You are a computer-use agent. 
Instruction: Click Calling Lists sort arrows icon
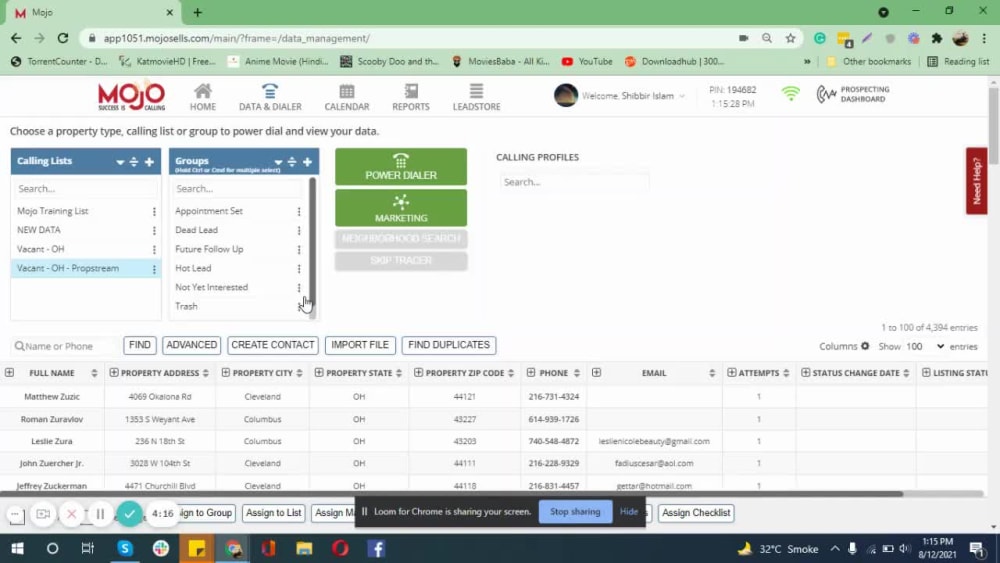[134, 162]
